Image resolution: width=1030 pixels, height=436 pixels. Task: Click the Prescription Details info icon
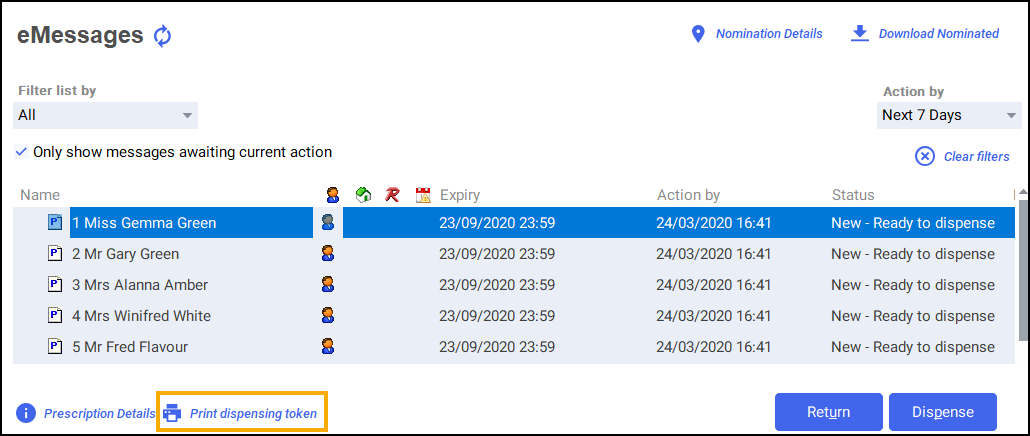pyautogui.click(x=26, y=413)
